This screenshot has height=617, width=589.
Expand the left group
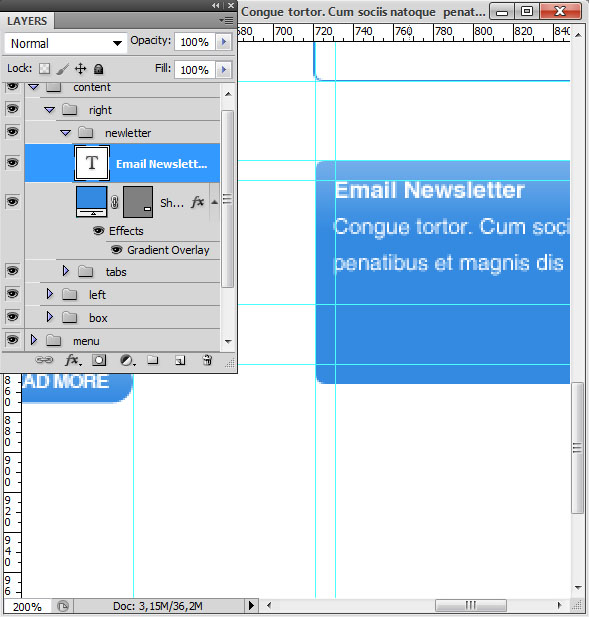pos(50,294)
